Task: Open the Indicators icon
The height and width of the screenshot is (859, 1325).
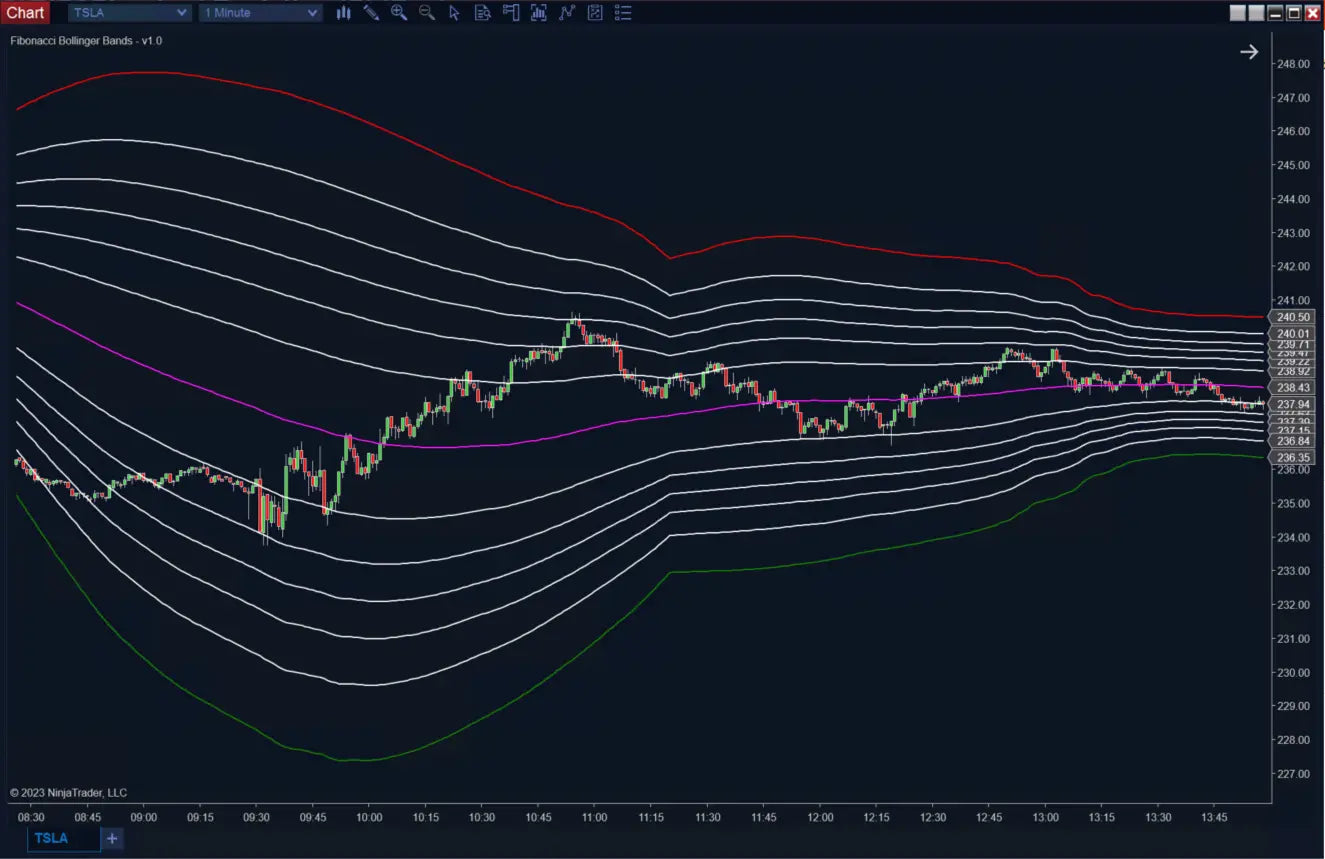Action: tap(539, 13)
